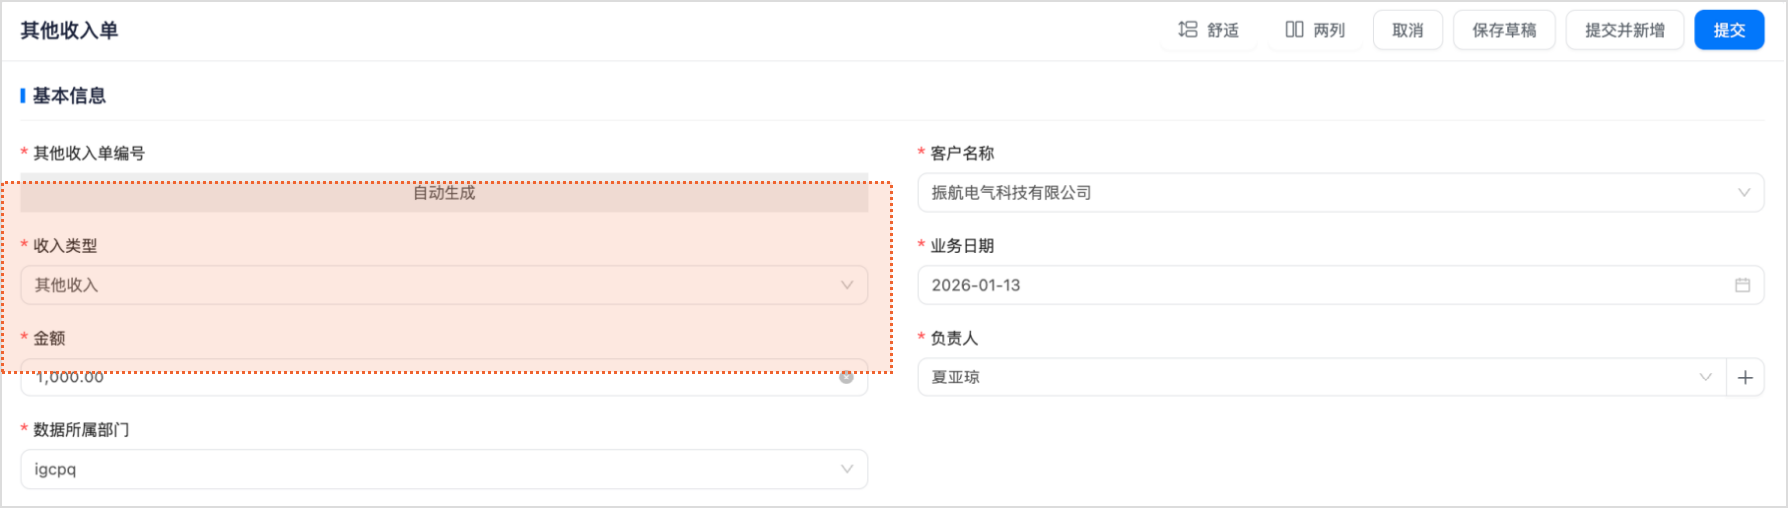1788x510 pixels.
Task: Click the chevron arrow in 客户名称 field
Action: tap(1743, 193)
